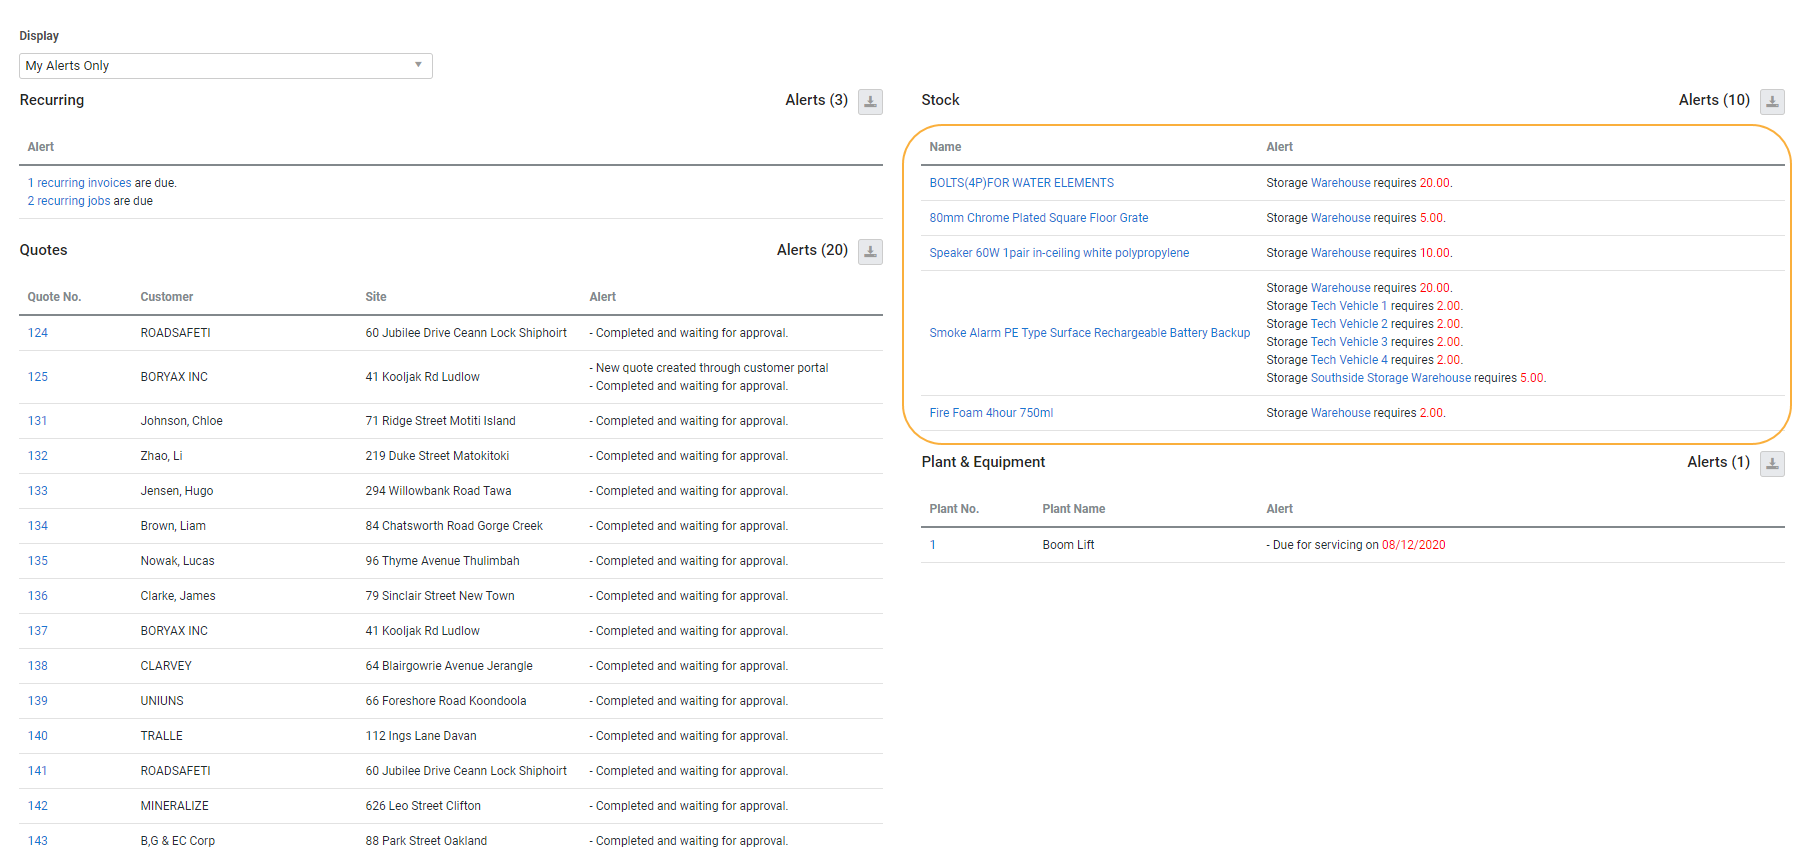1802x854 pixels.
Task: Open quote 138 for CLARVEY
Action: click(38, 666)
